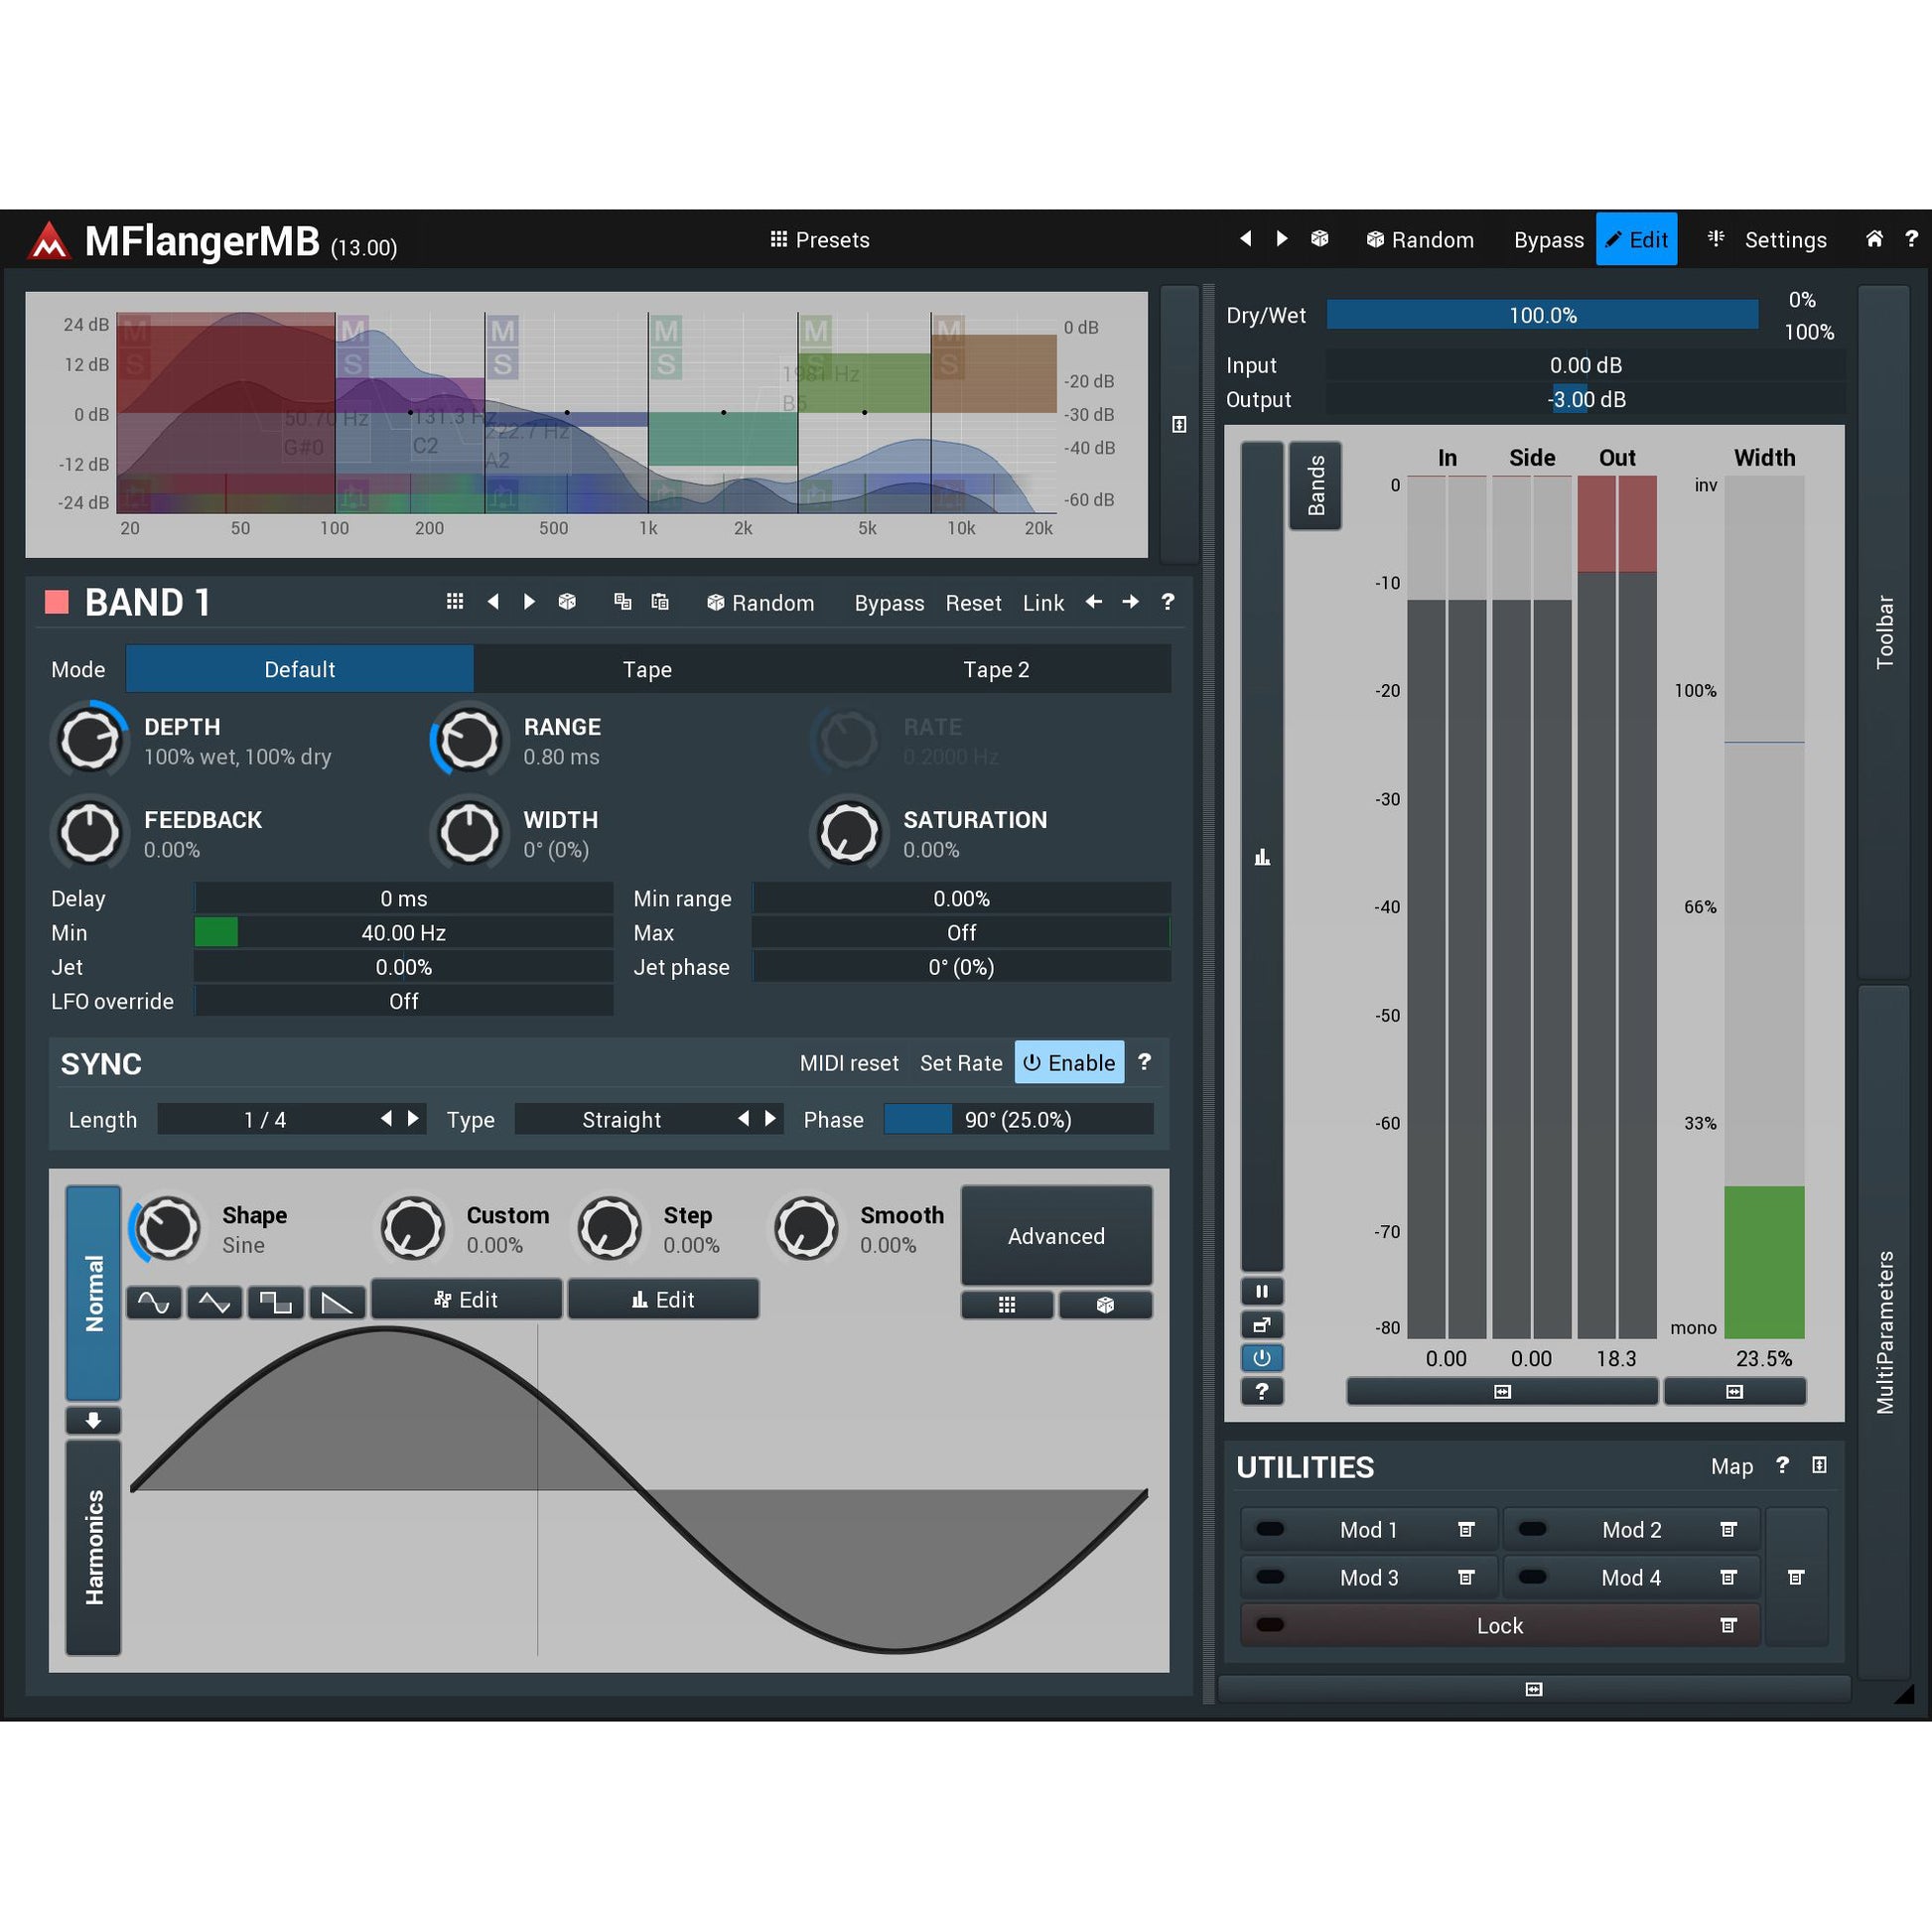Select the triangle wave shape icon
Viewport: 1932px width, 1932px height.
pos(215,1302)
